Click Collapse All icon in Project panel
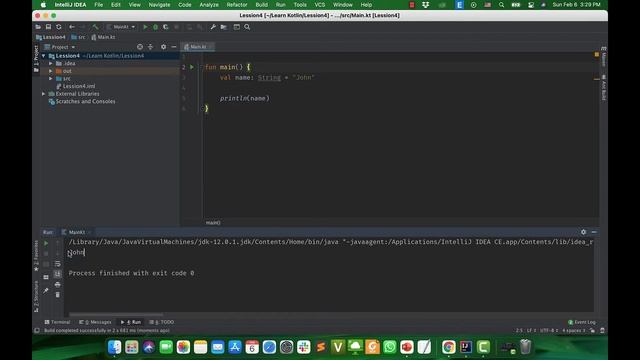Screen dimensions: 640x360 click(x=151, y=47)
